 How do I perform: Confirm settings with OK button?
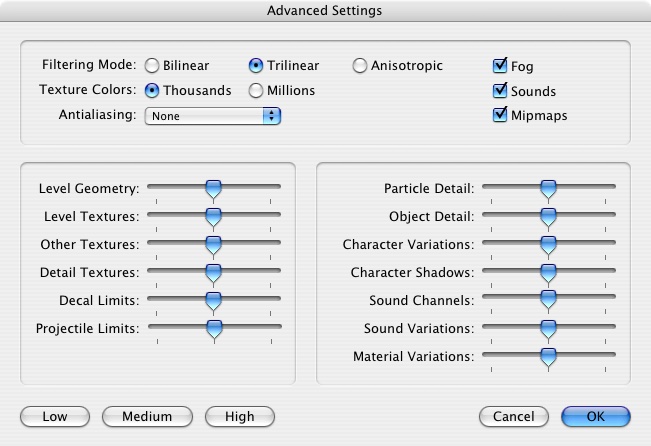(x=596, y=416)
